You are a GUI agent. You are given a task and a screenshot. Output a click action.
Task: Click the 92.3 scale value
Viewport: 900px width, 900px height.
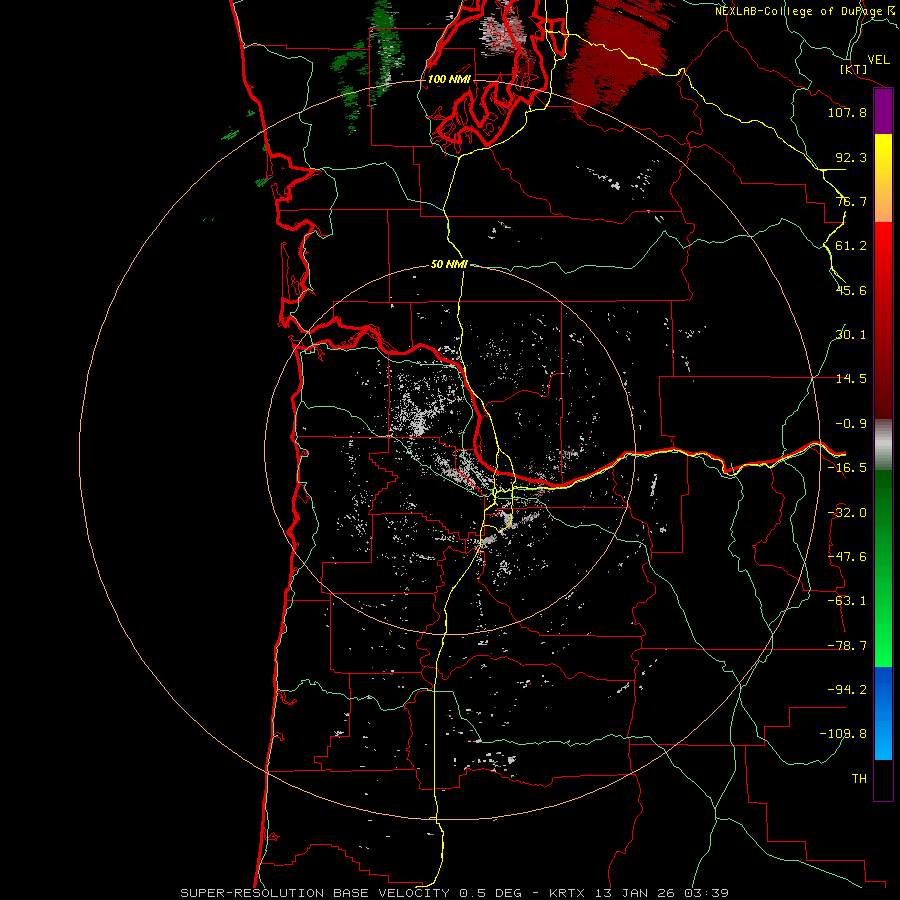click(x=851, y=157)
